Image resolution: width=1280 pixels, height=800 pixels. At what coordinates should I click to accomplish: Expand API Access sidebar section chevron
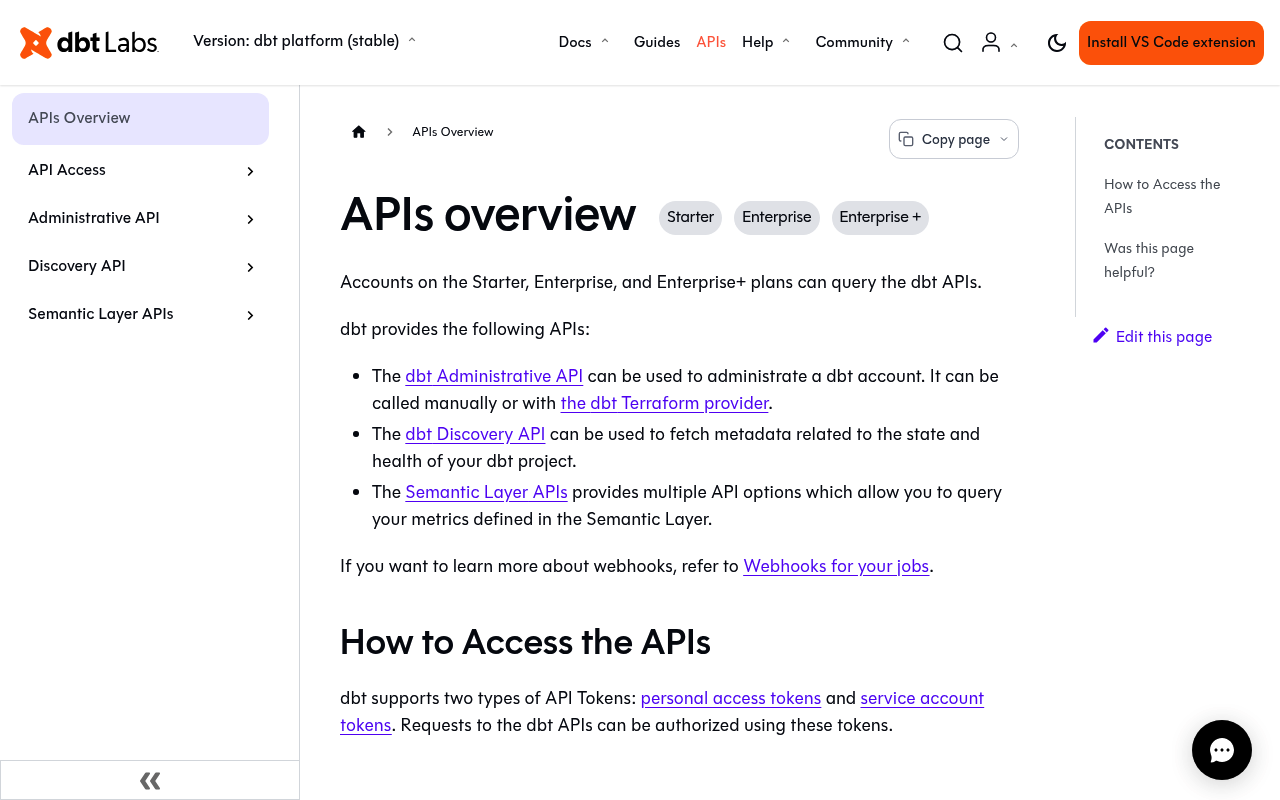coord(250,171)
